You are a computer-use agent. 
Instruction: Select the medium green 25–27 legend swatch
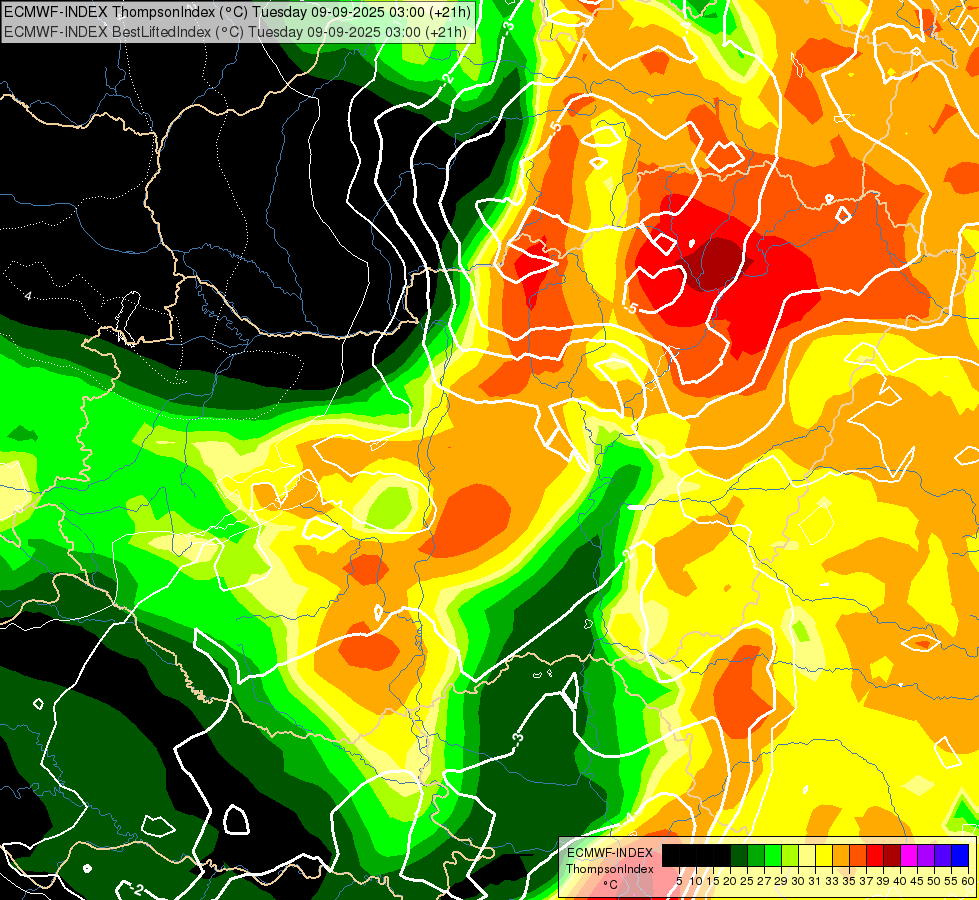pos(756,855)
